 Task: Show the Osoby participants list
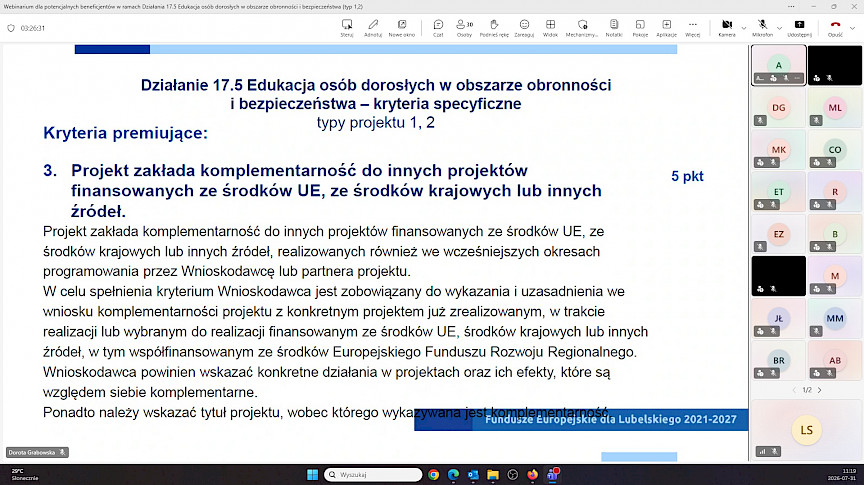tap(465, 28)
